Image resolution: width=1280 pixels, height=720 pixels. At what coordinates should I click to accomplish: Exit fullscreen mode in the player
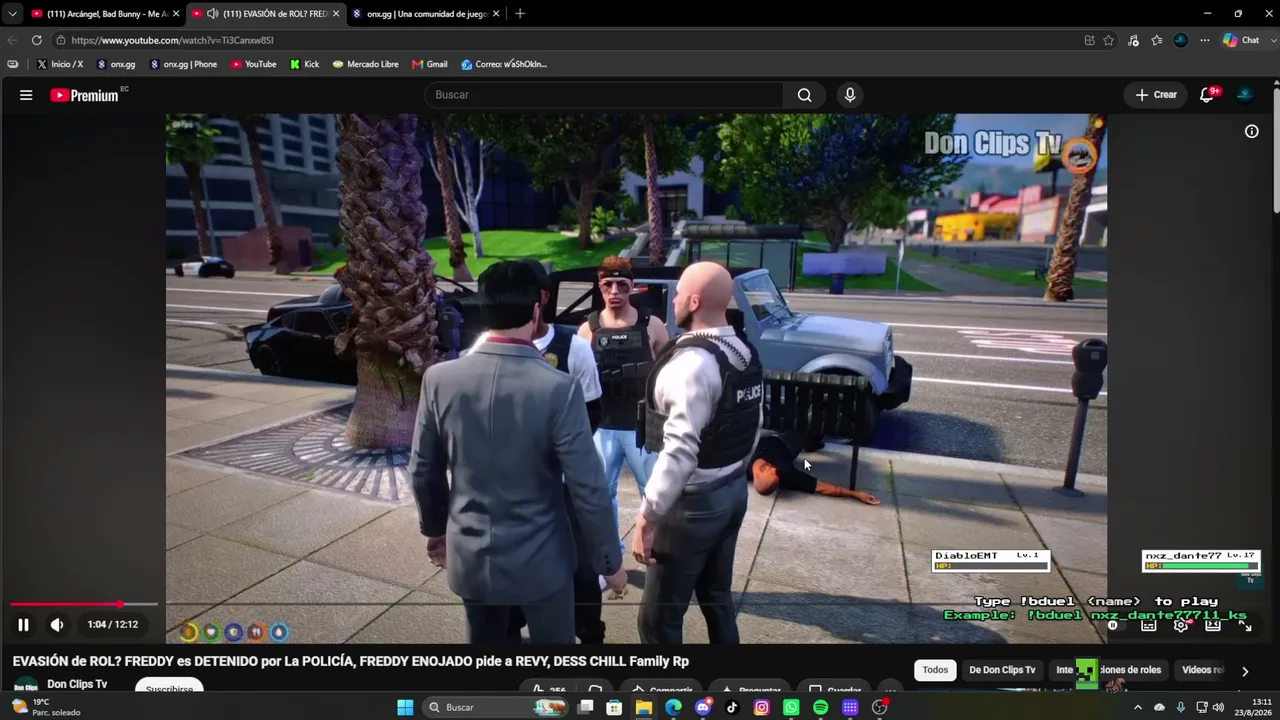pos(1245,626)
